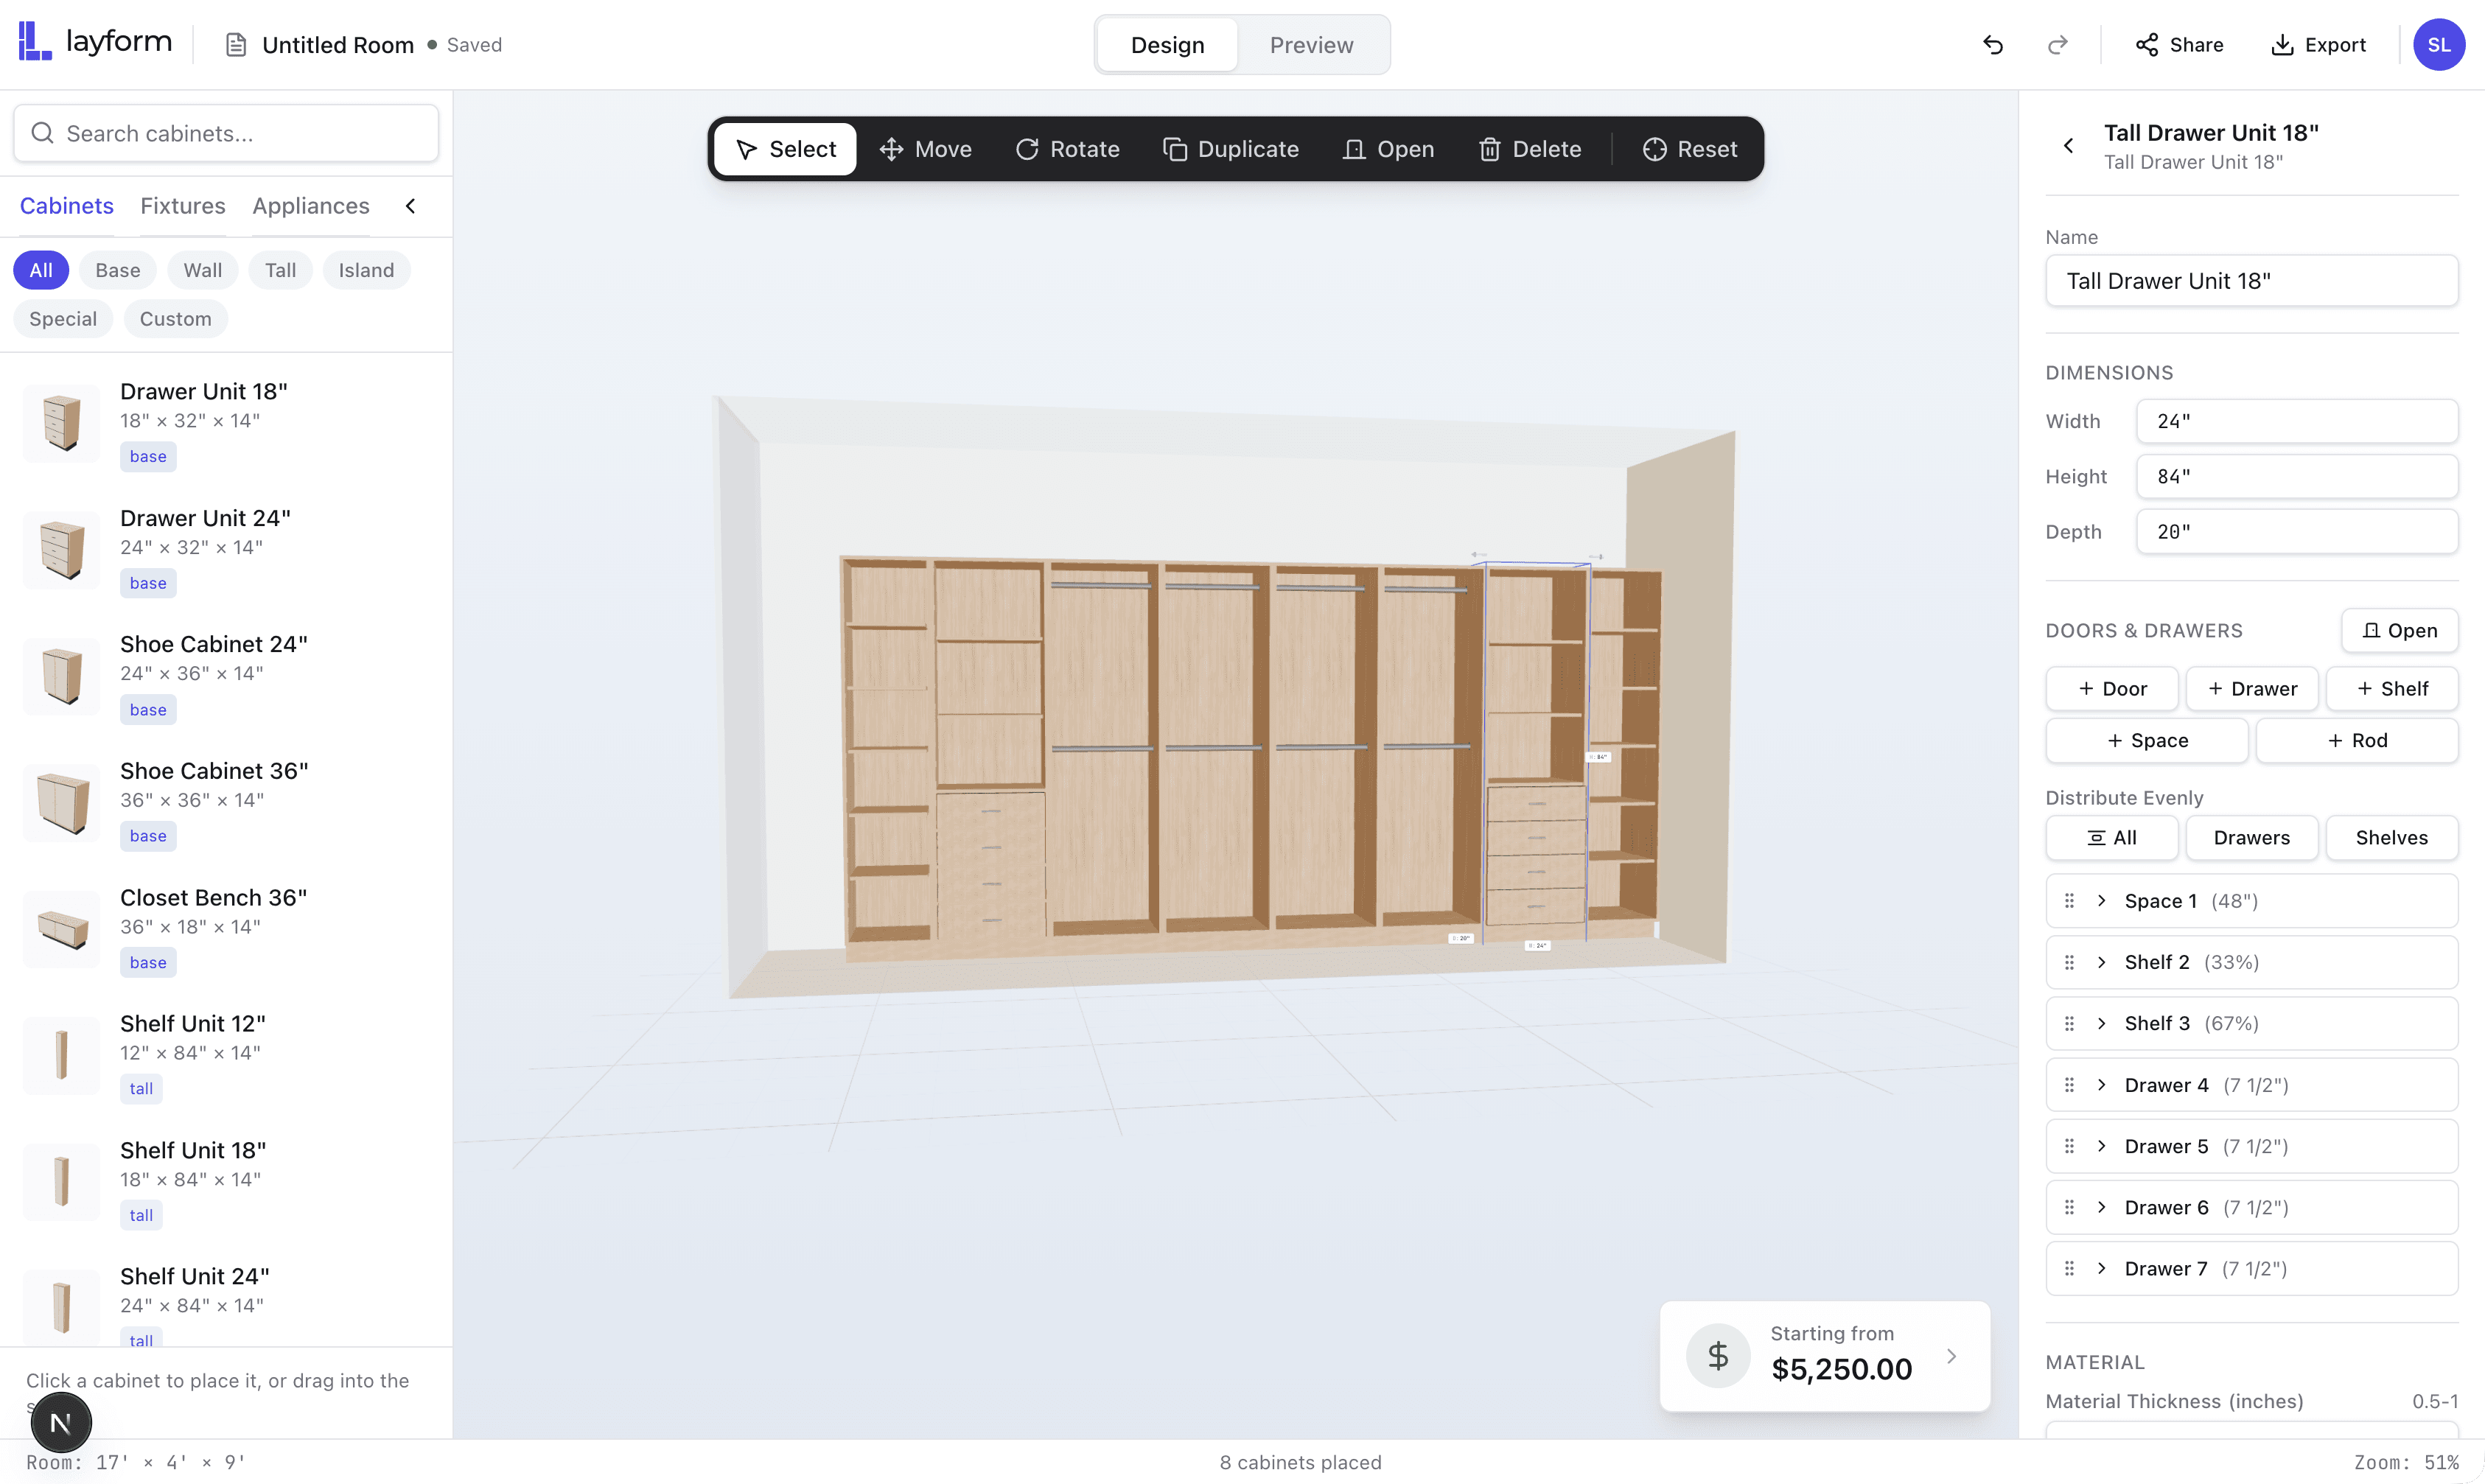Add a Space to the cabinet
The image size is (2485, 1484).
[x=2147, y=741]
